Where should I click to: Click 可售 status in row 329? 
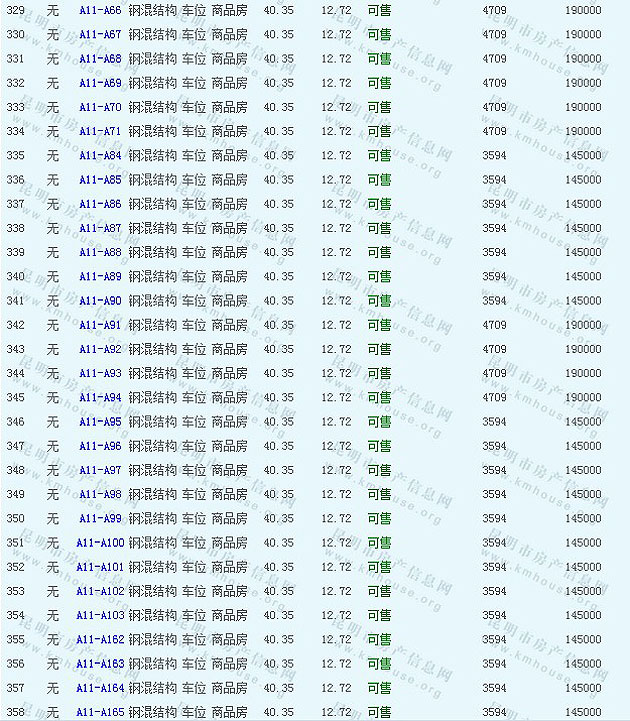(x=379, y=11)
